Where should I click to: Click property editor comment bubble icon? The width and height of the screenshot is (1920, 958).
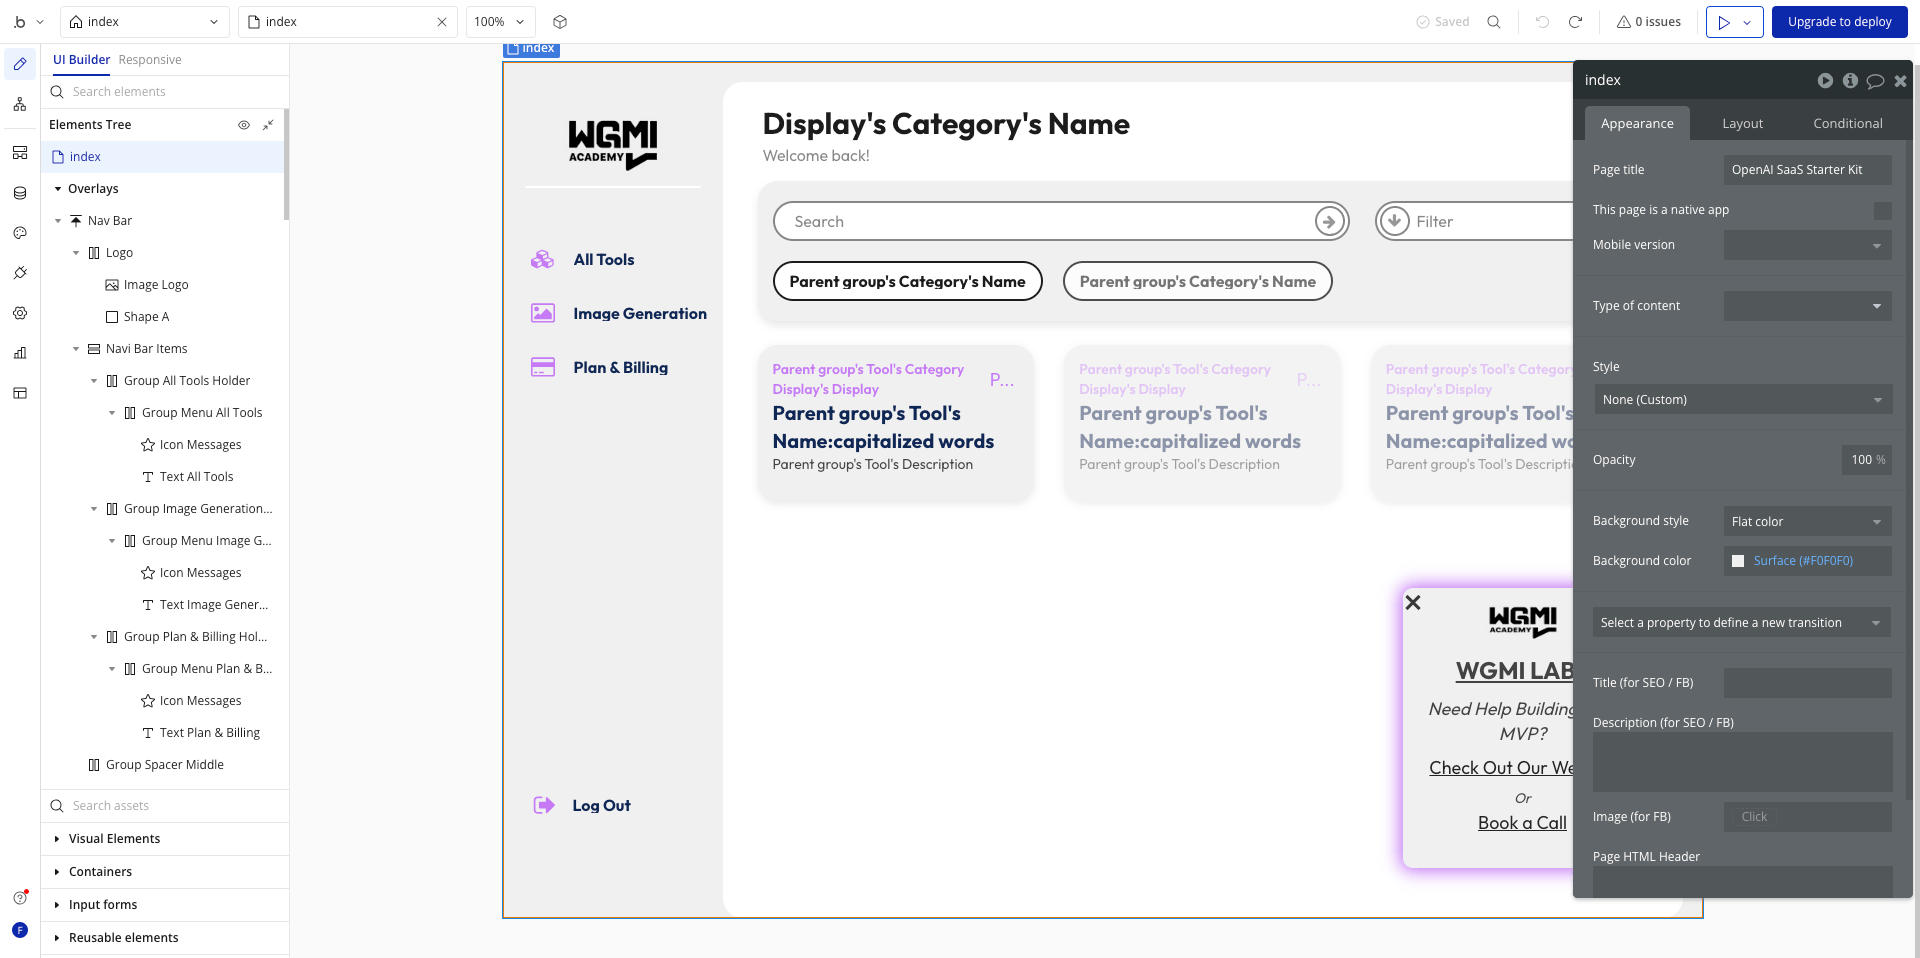[x=1875, y=81]
